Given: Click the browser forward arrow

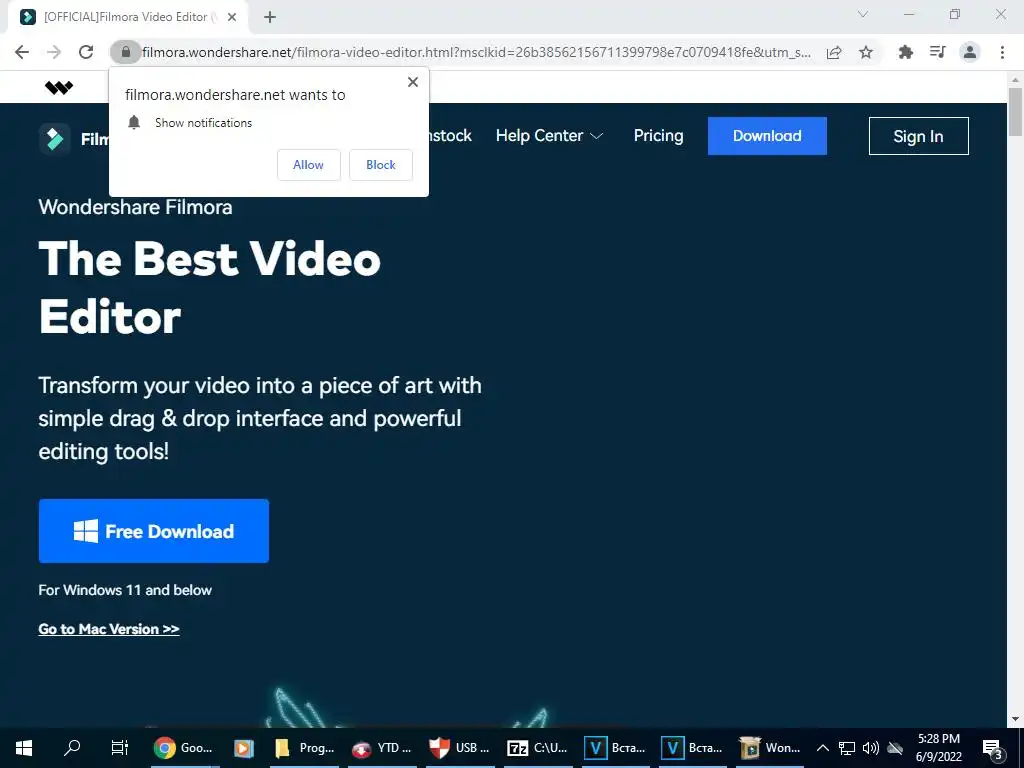Looking at the screenshot, I should pos(54,52).
